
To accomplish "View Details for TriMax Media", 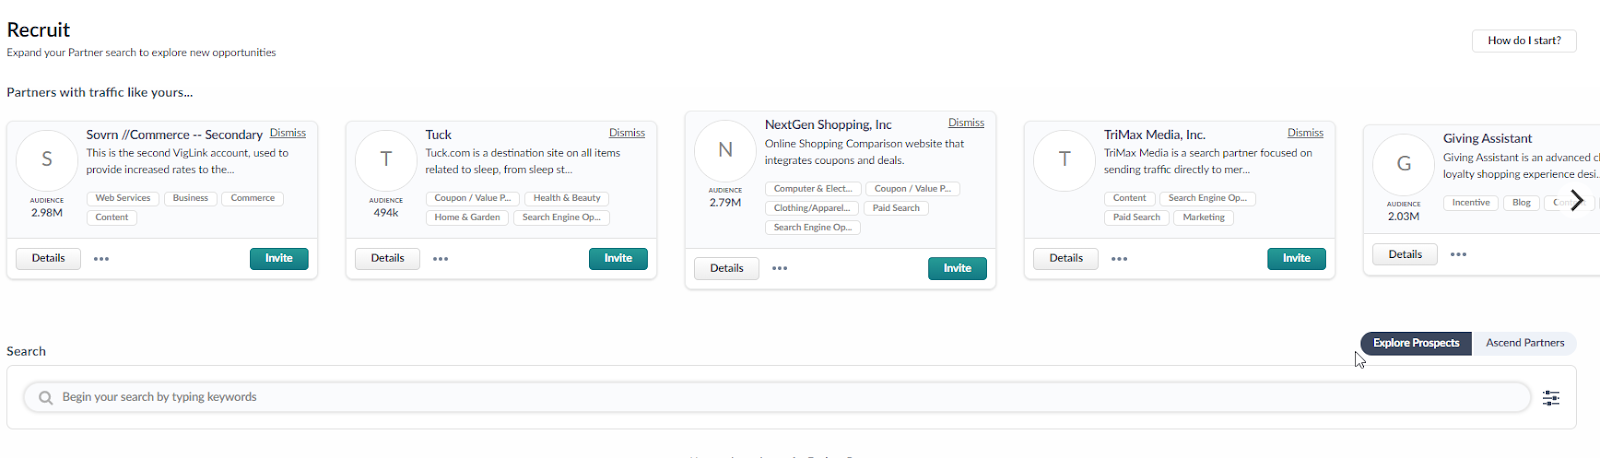I will pos(1066,259).
